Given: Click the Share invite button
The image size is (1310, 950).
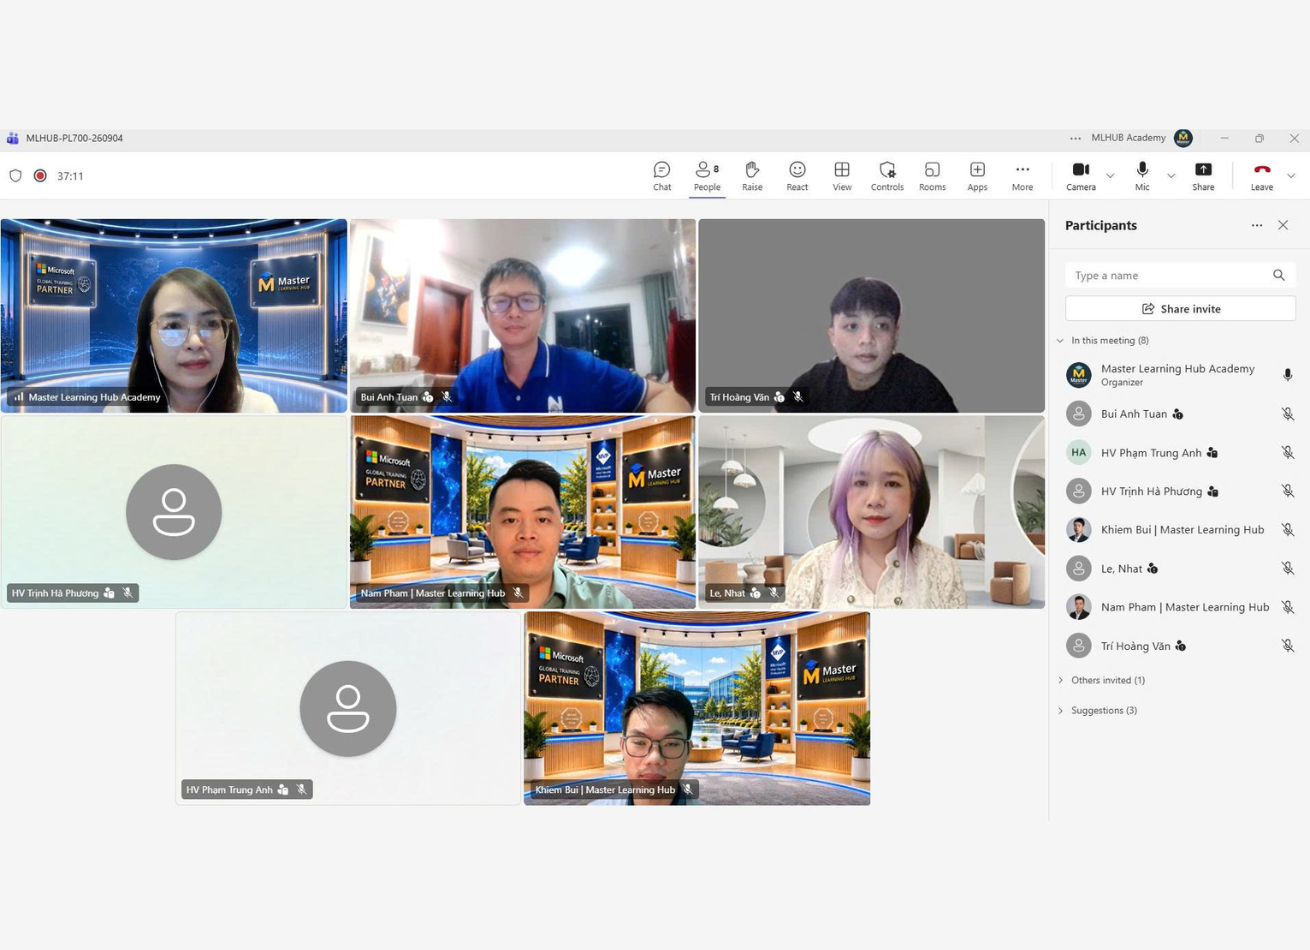Looking at the screenshot, I should [x=1180, y=309].
